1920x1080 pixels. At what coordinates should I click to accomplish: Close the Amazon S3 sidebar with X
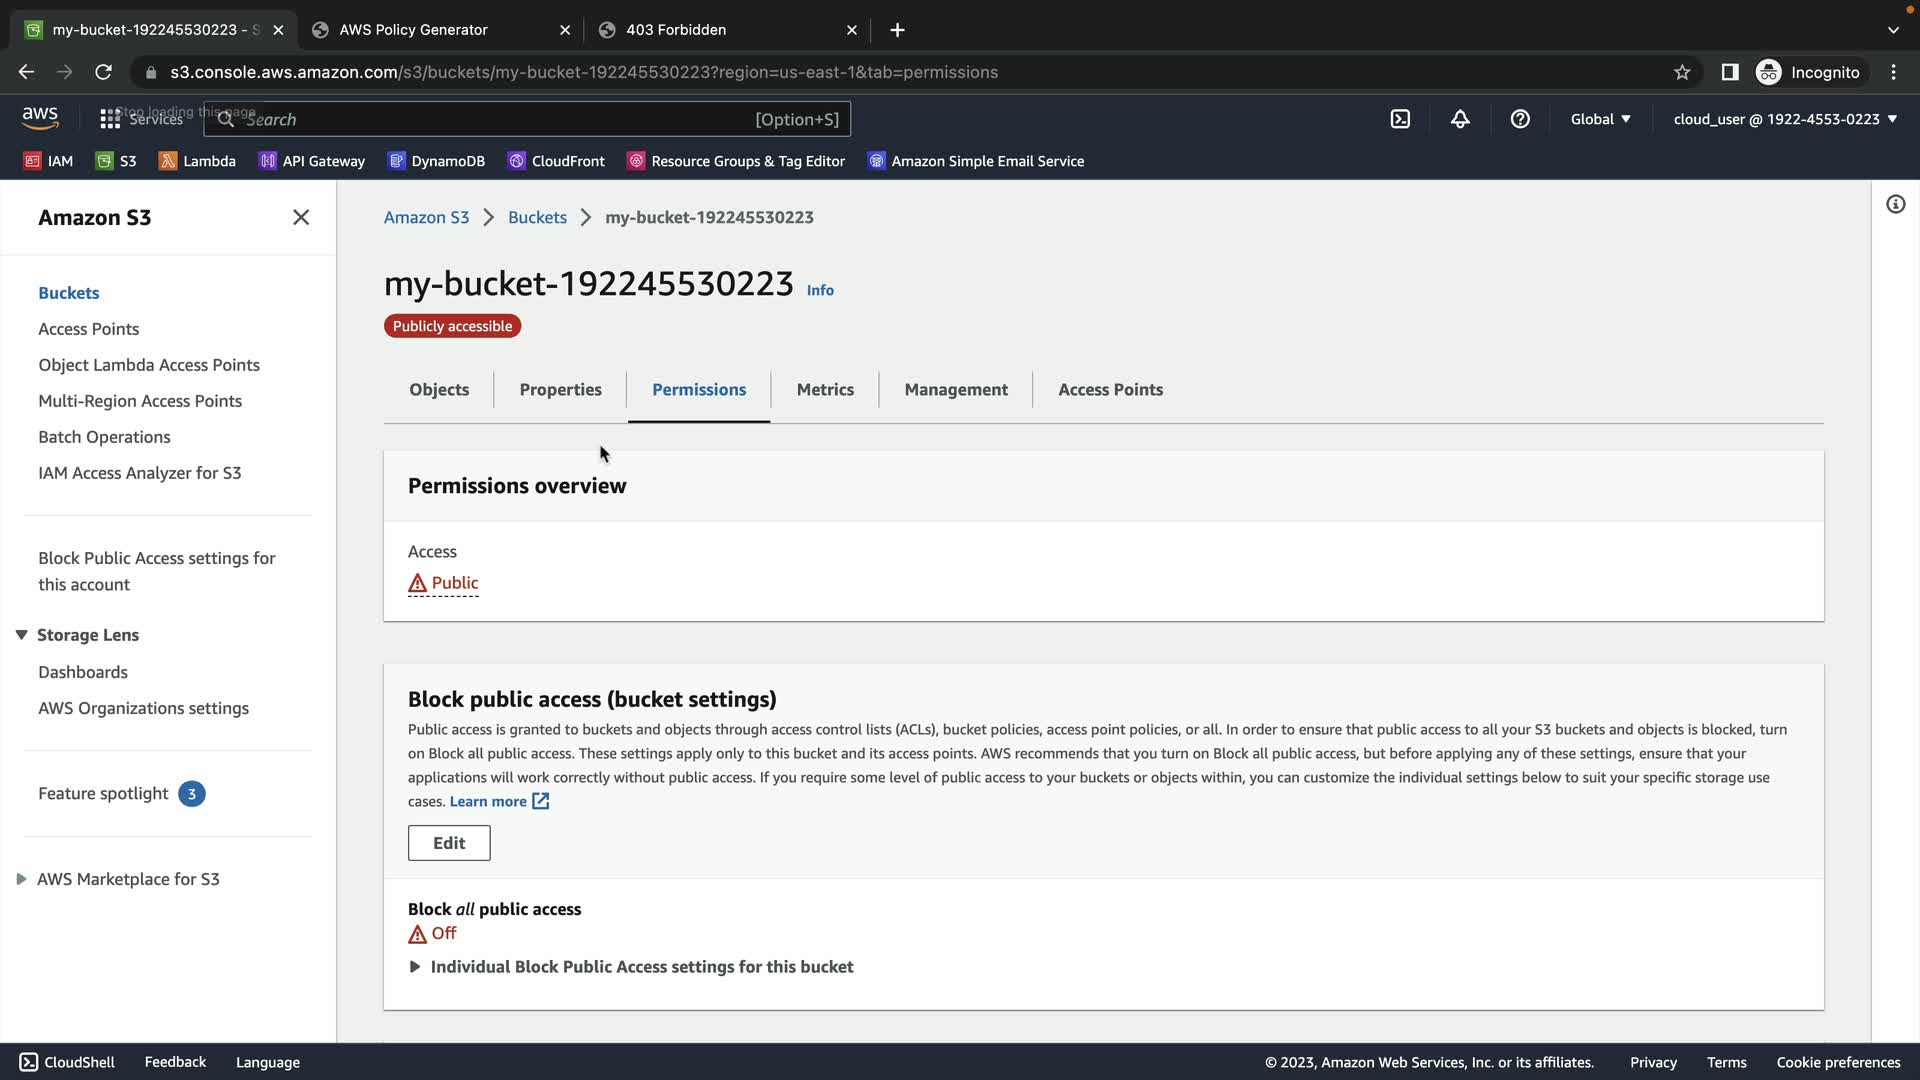[x=301, y=217]
